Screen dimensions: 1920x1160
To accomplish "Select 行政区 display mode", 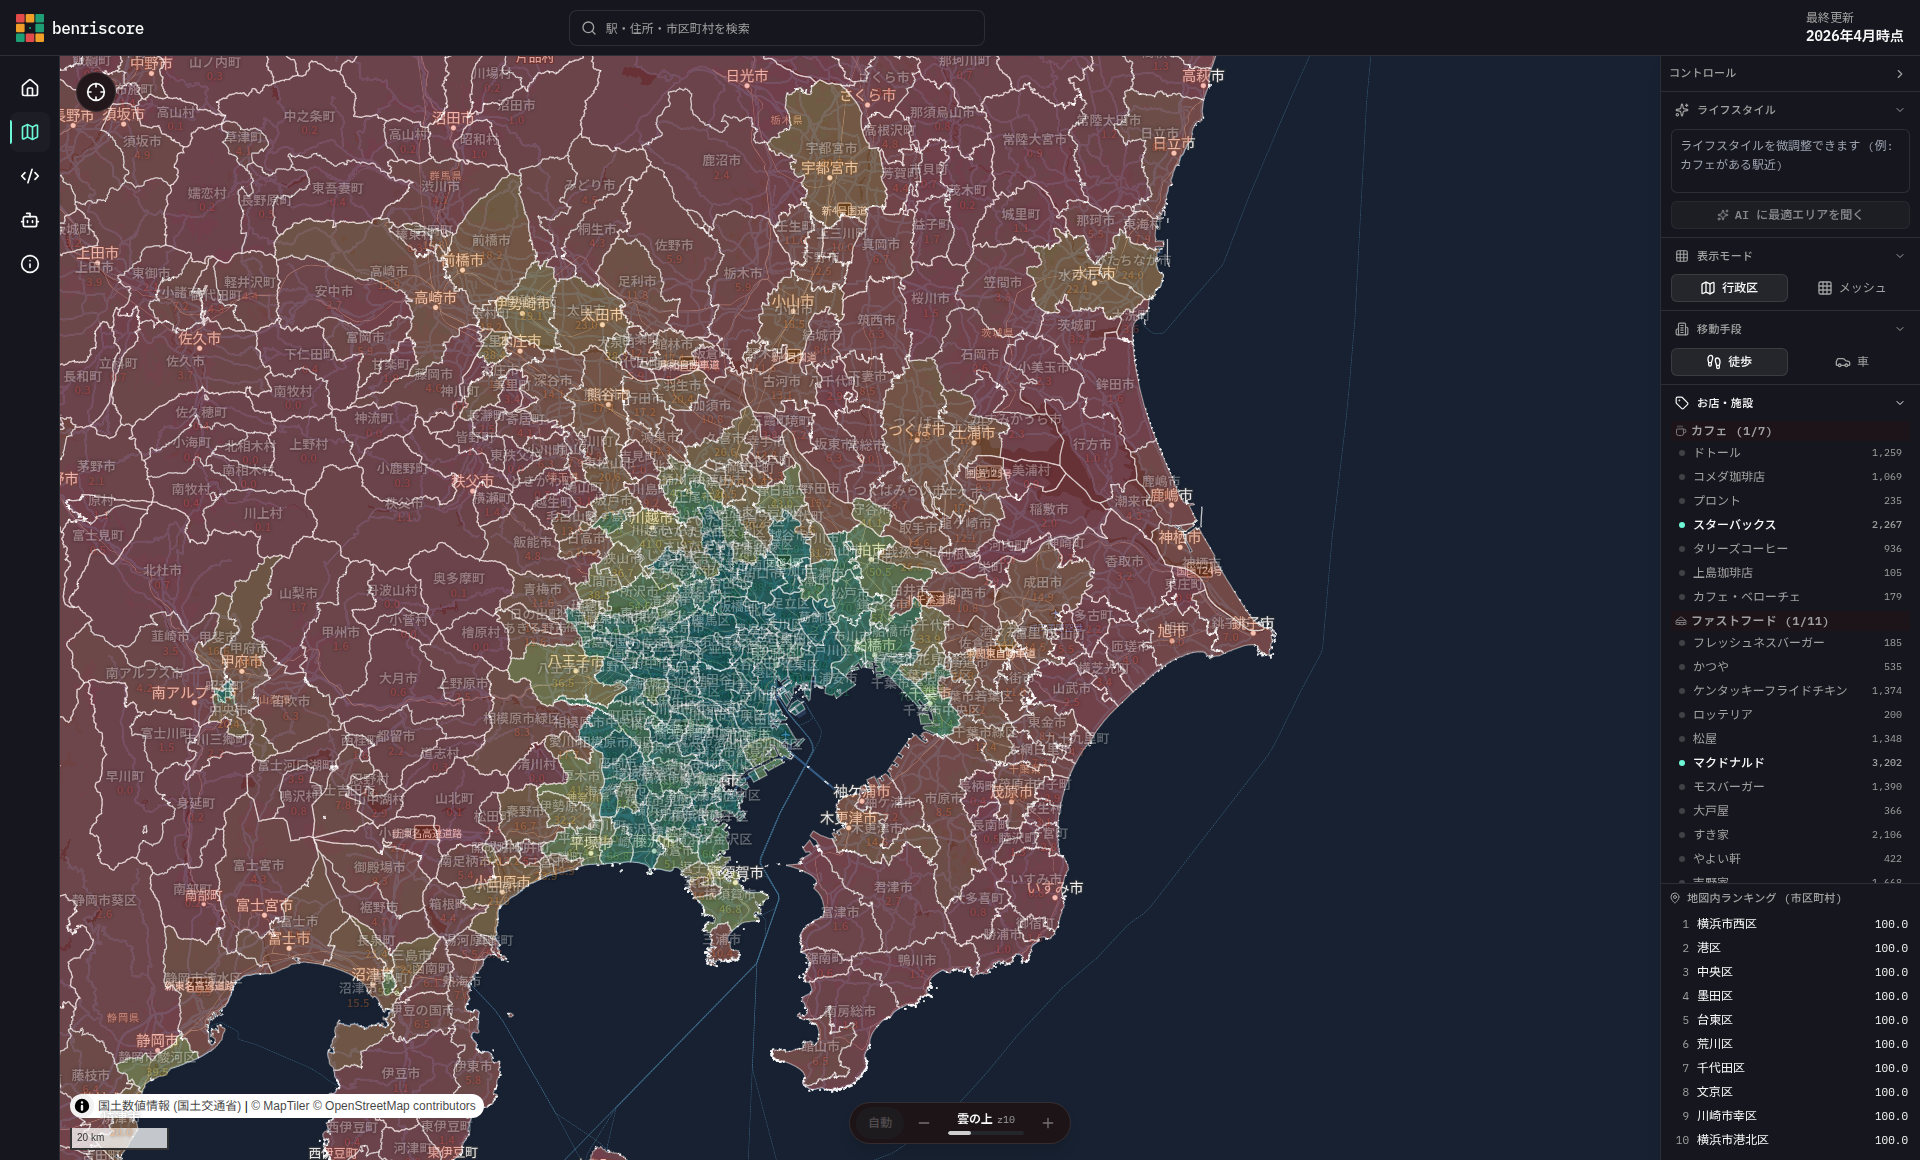I will click(x=1729, y=288).
